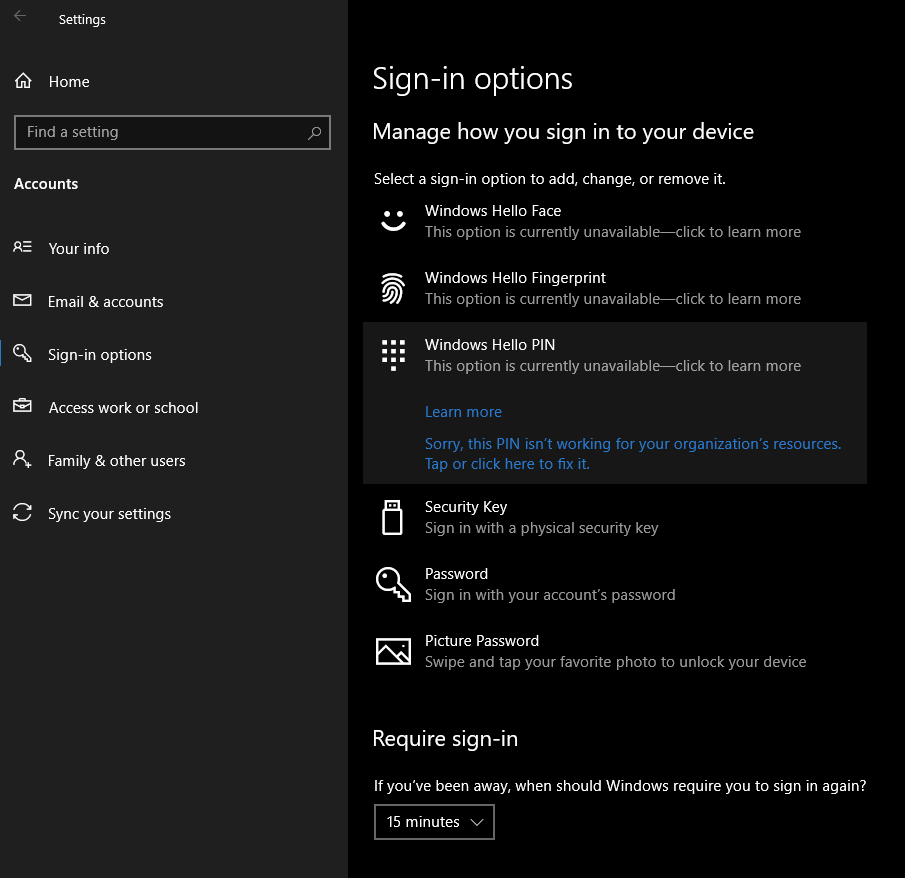Select the Email & accounts envelope icon
The width and height of the screenshot is (905, 878).
(22, 301)
